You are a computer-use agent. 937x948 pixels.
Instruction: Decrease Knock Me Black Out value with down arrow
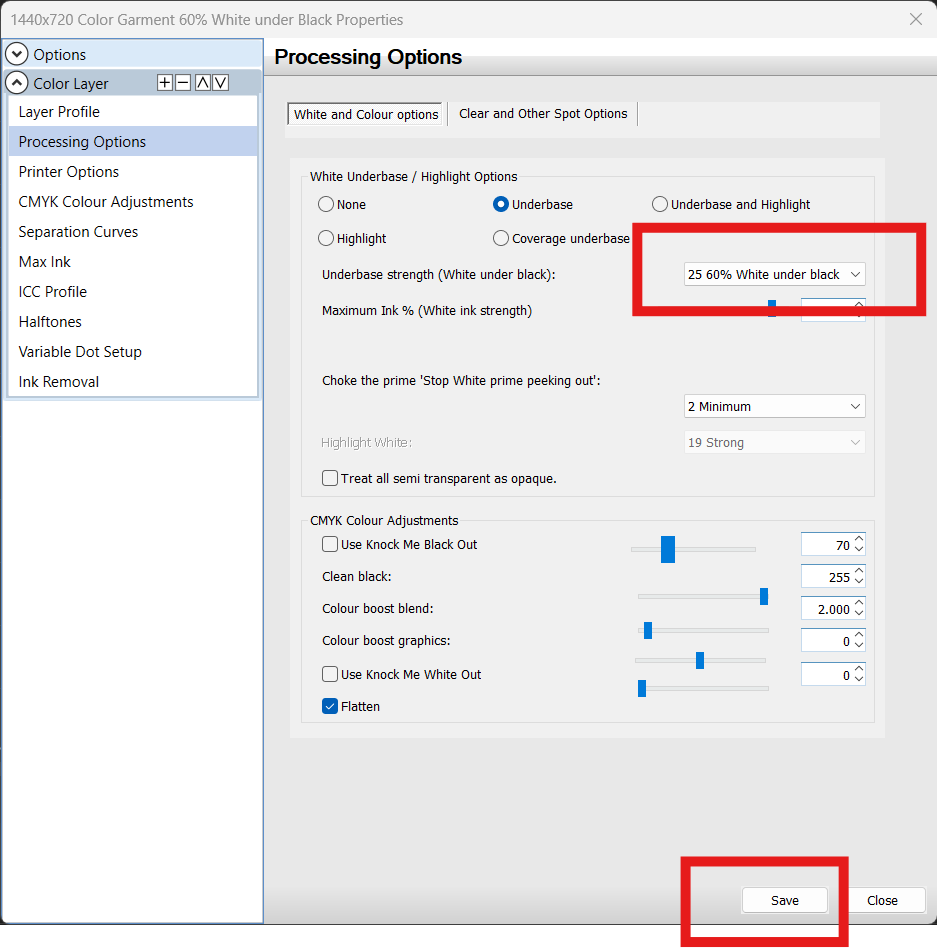[859, 550]
